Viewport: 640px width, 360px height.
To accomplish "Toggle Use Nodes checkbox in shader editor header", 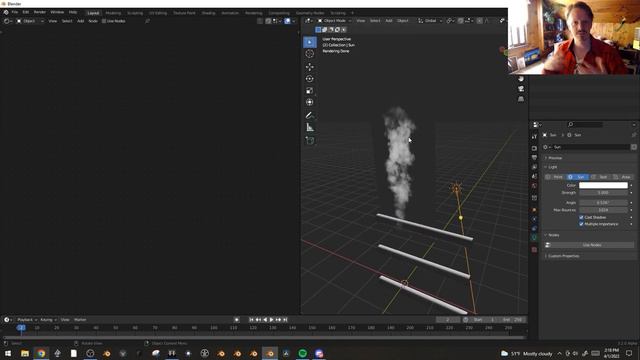I will click(104, 21).
